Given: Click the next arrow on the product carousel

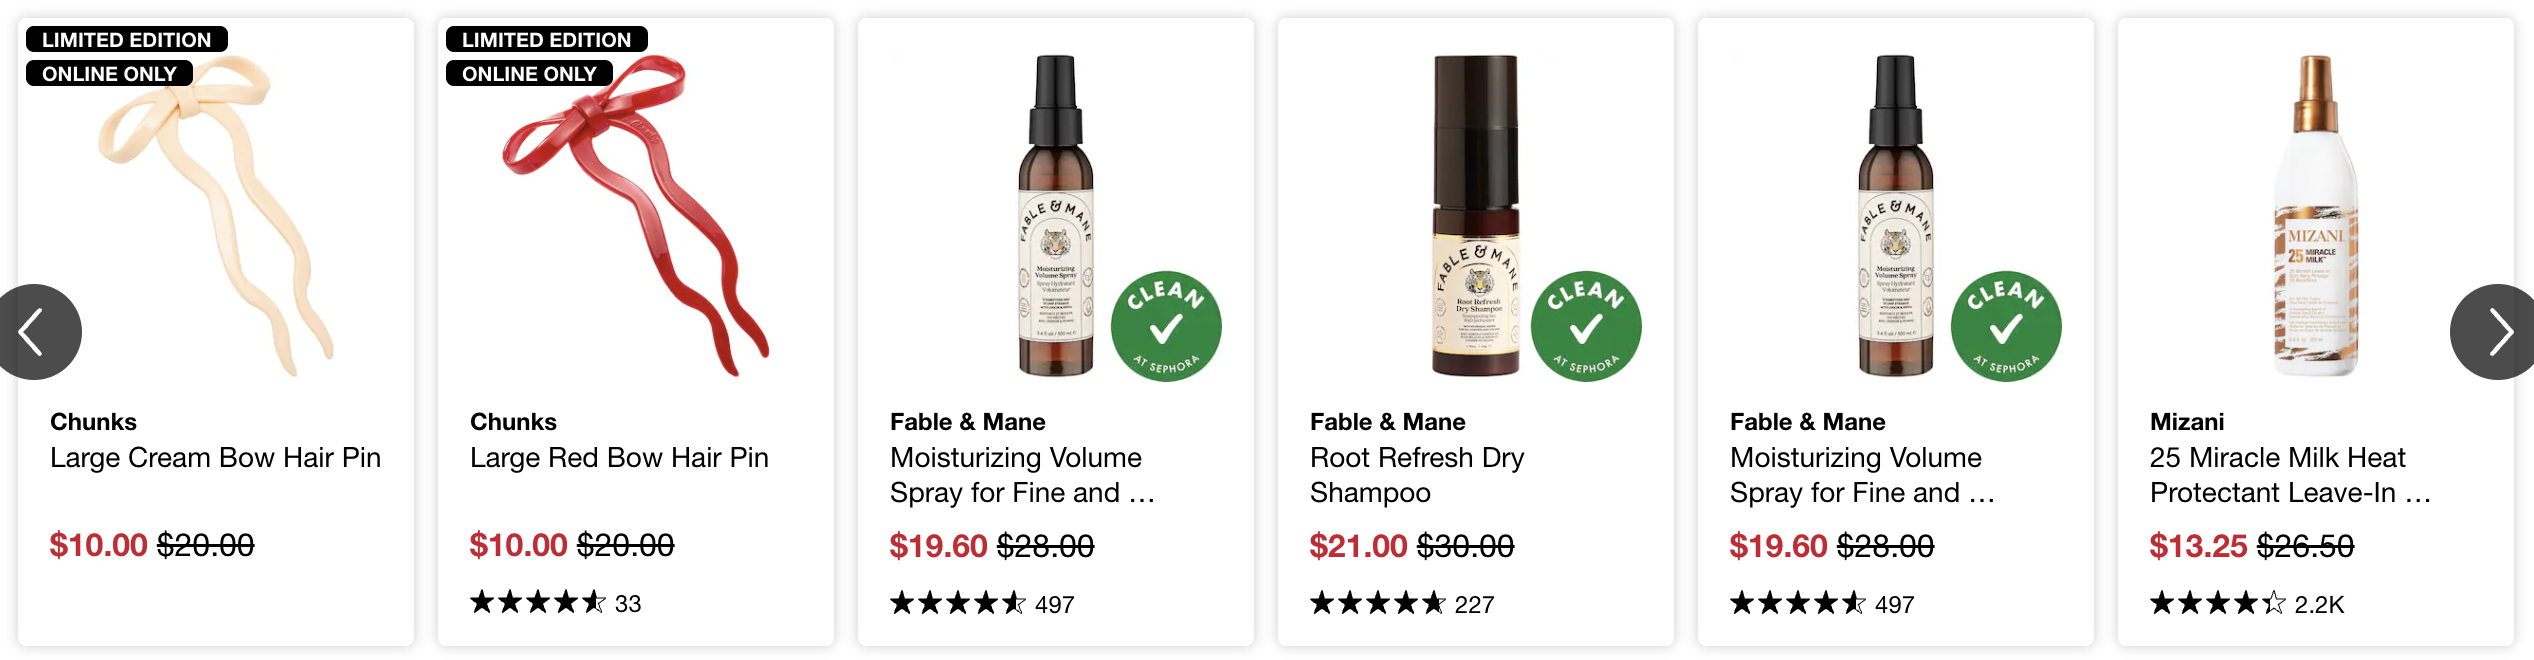Looking at the screenshot, I should [x=2496, y=332].
